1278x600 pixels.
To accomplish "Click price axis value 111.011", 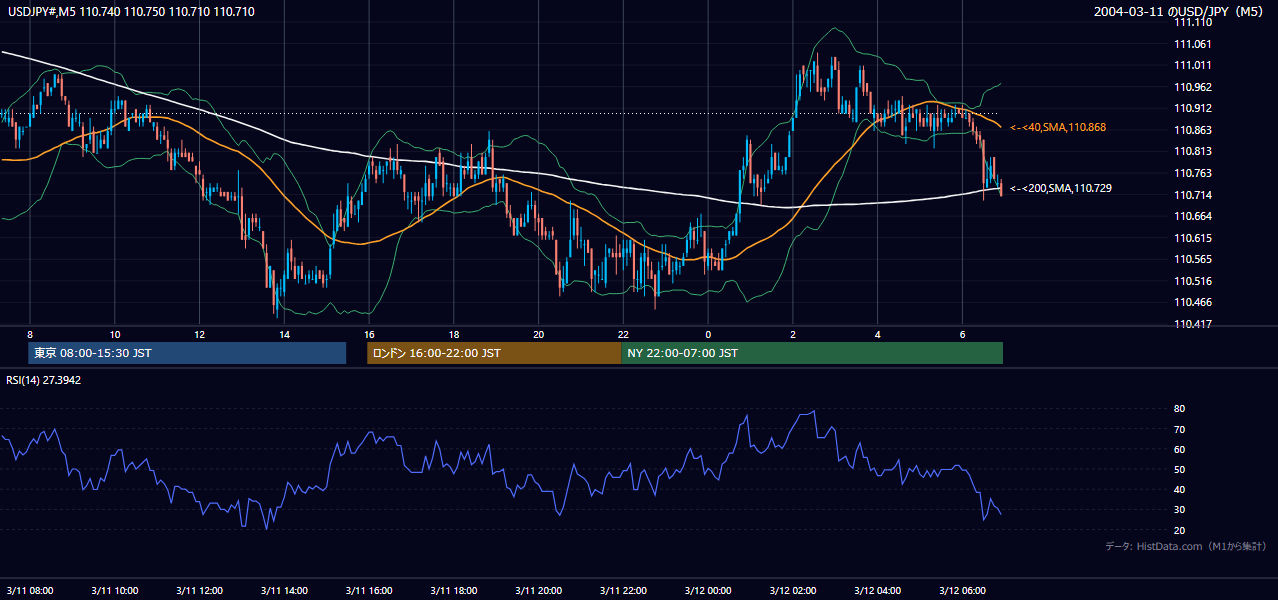I will 1192,65.
